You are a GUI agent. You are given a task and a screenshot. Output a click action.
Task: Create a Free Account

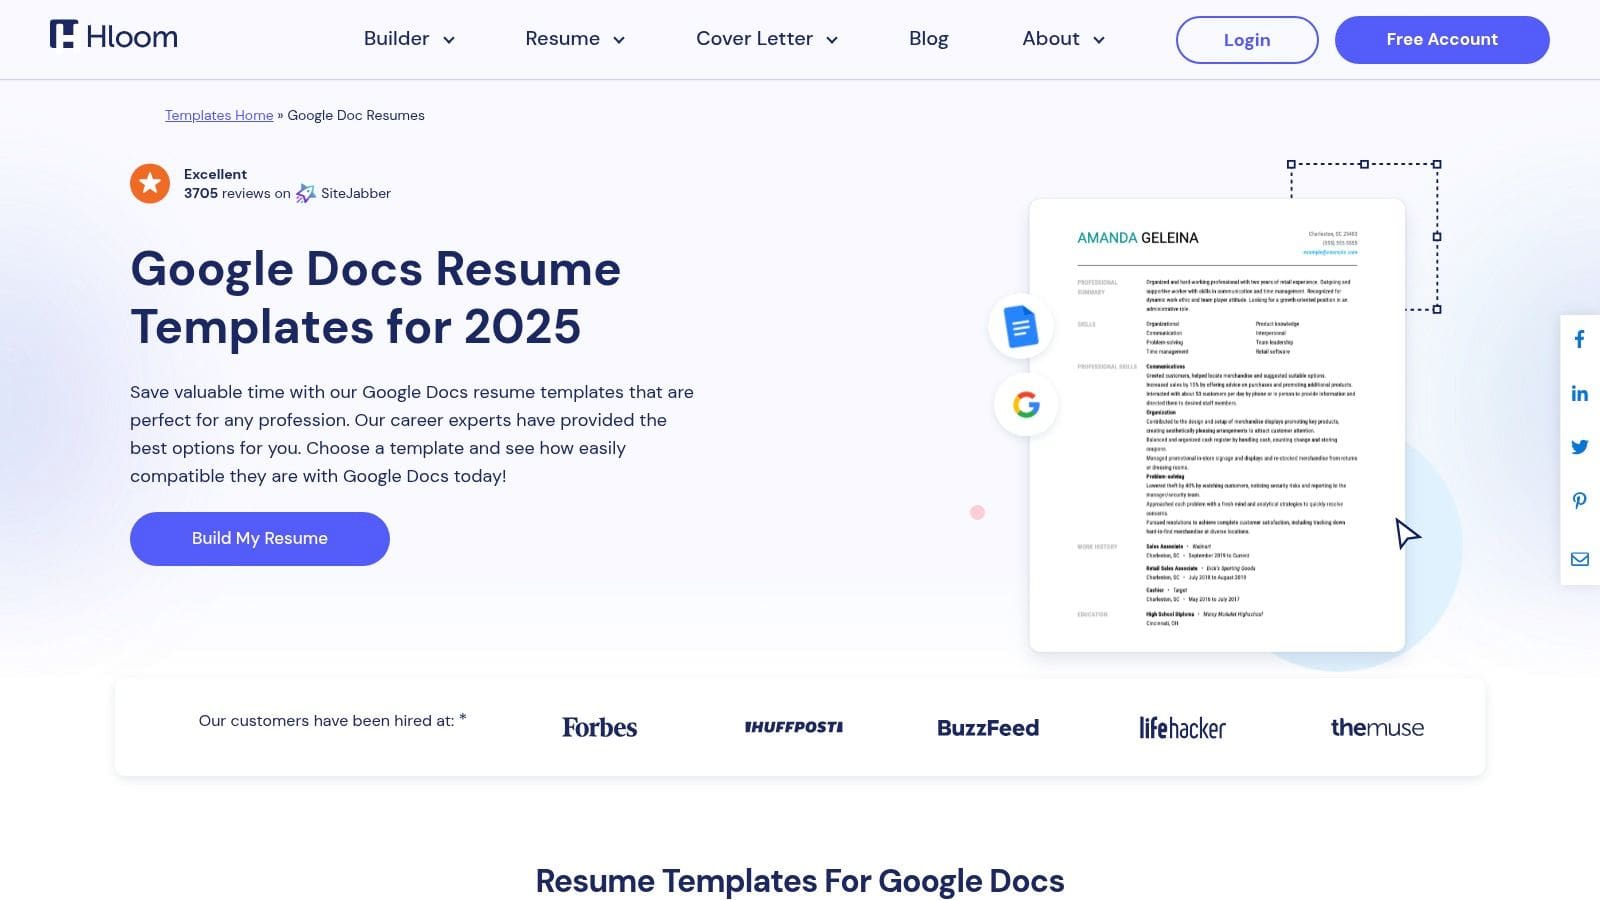coord(1441,39)
